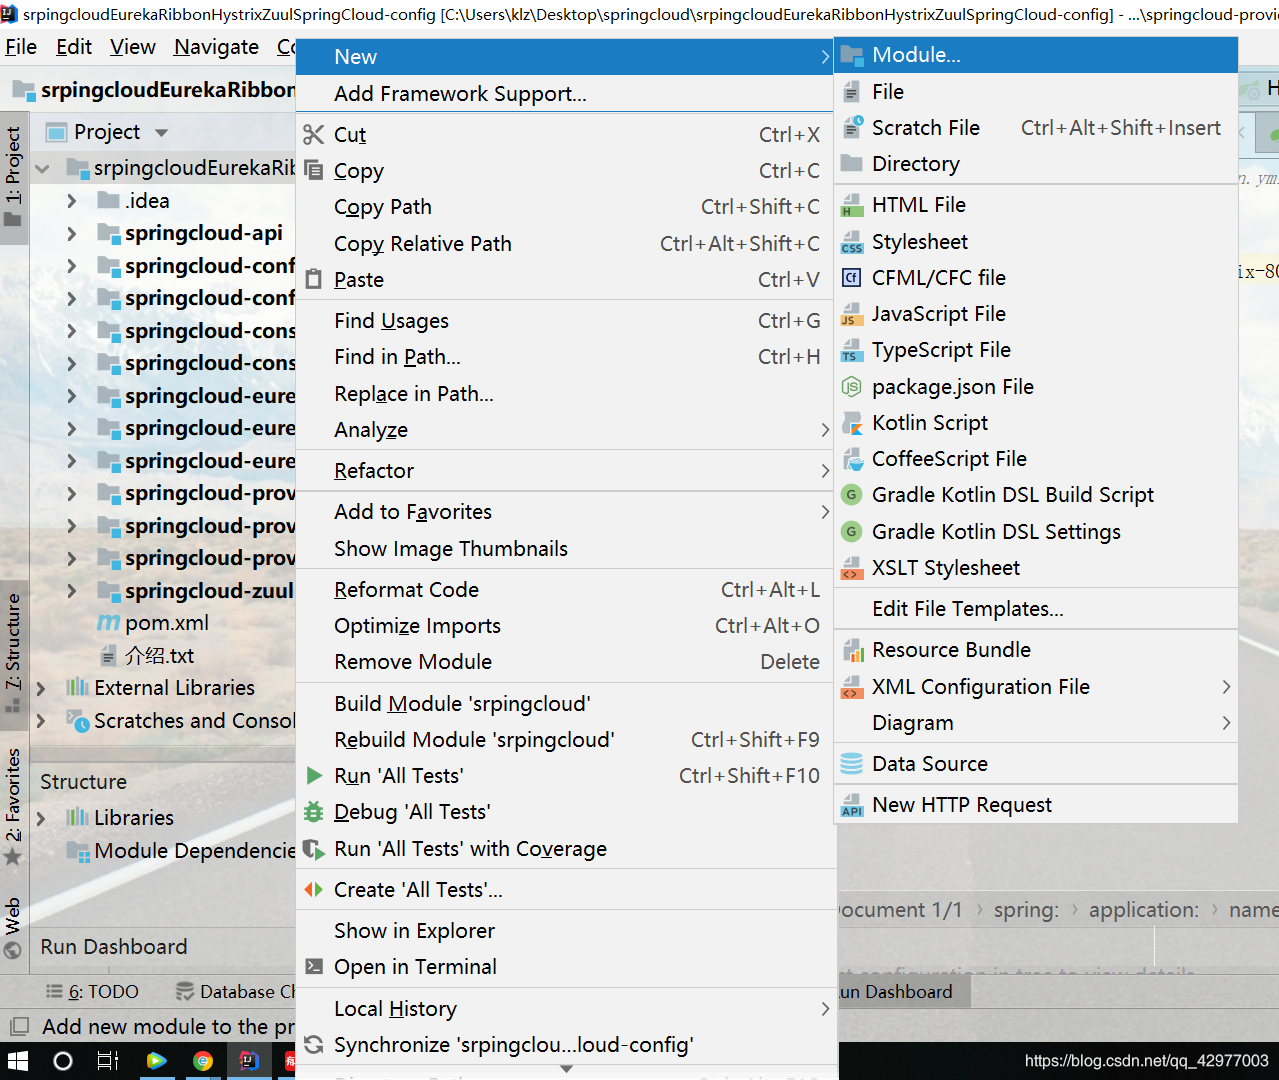Click the Debug 'All Tests' bug icon
1279x1080 pixels.
314,811
